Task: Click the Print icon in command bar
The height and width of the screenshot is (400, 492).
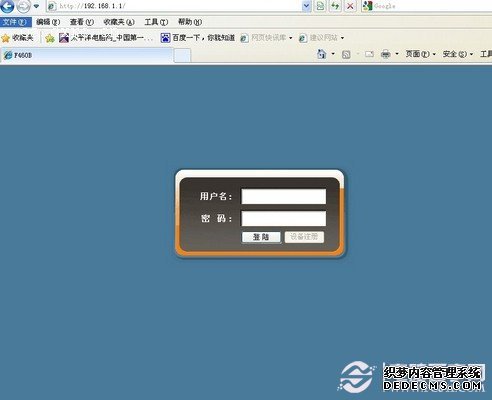Action: (386, 54)
